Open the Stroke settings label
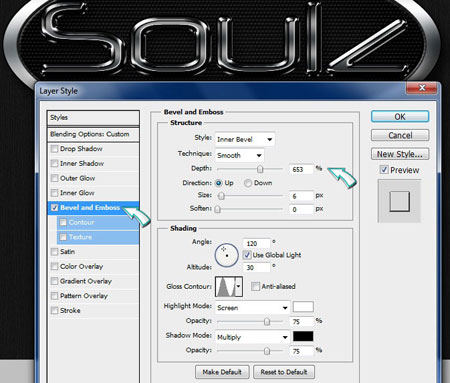 coord(70,310)
